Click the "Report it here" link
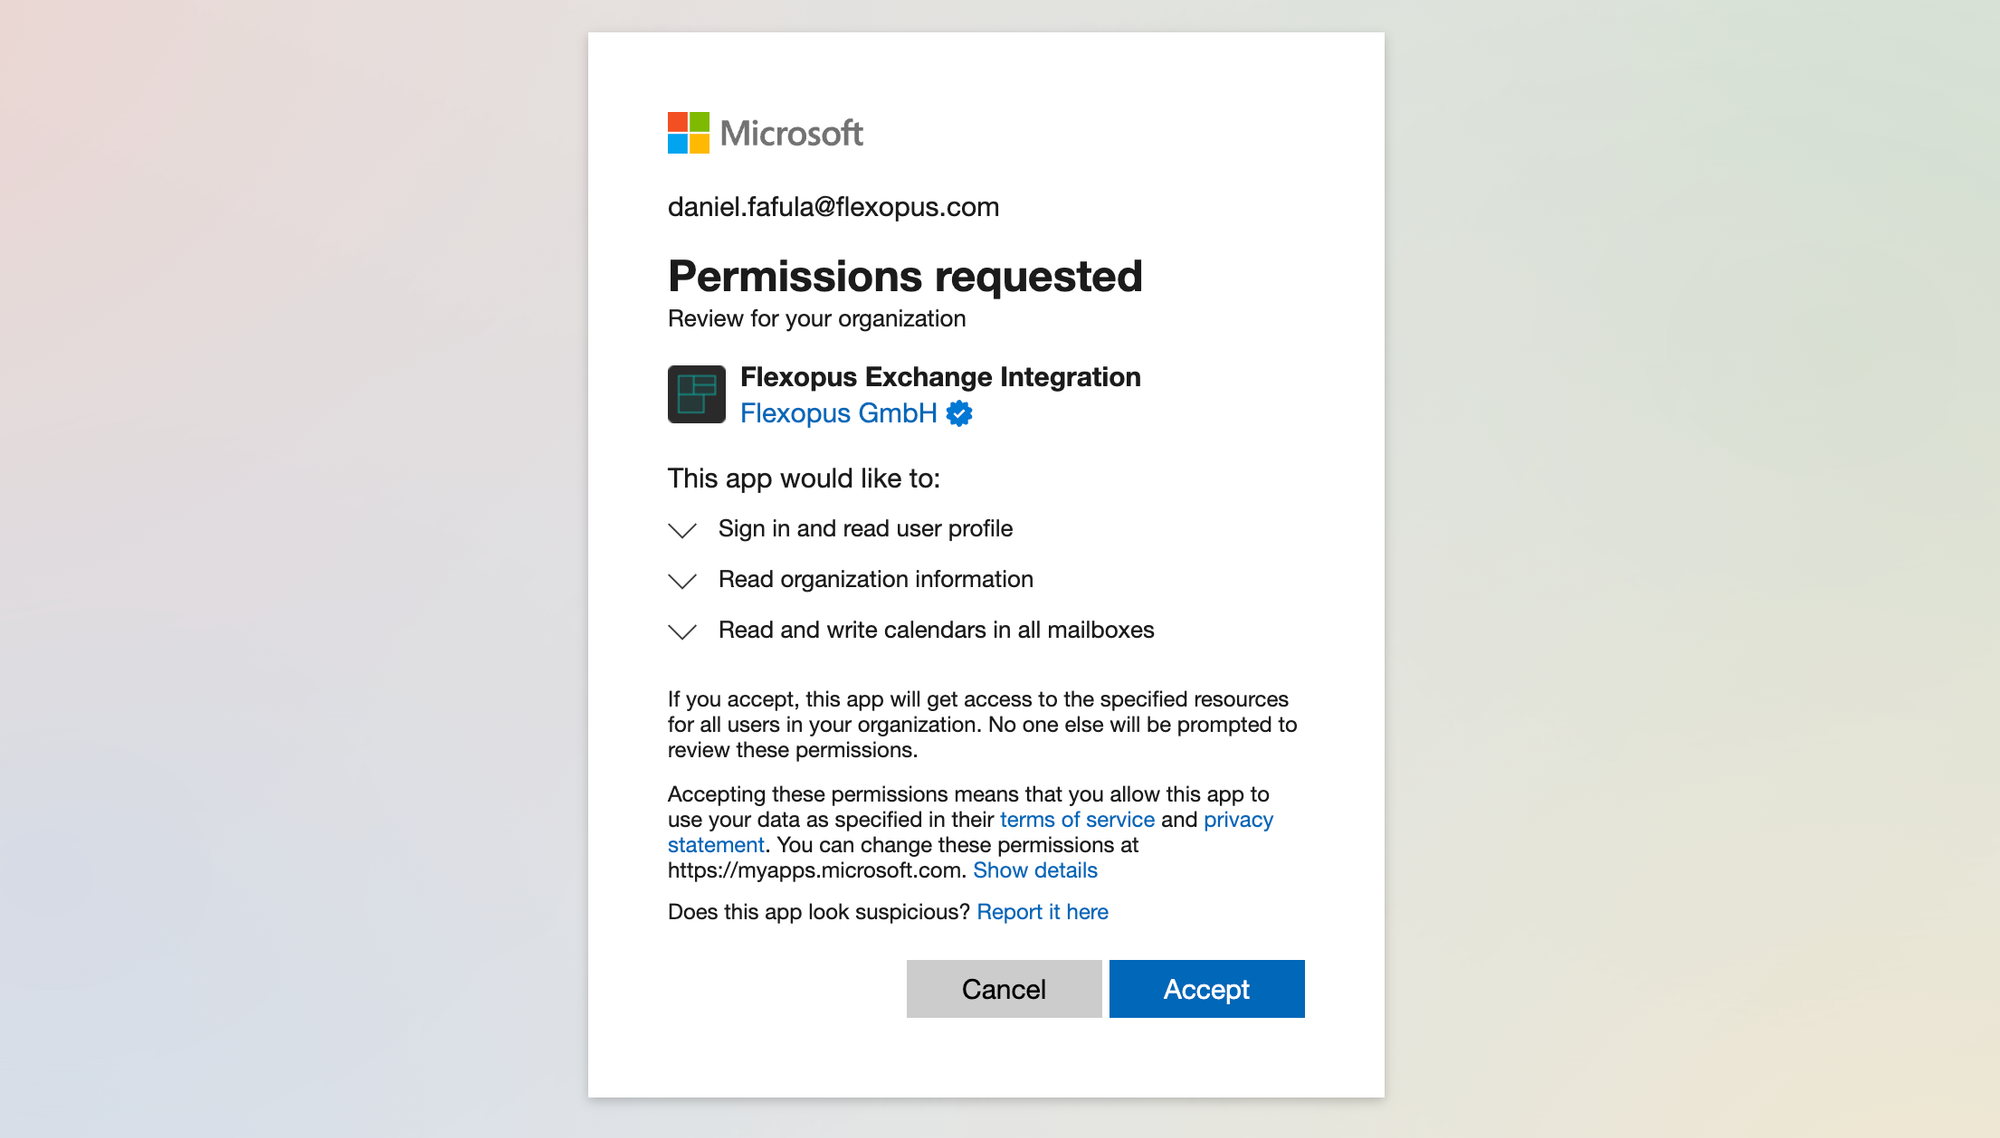The width and height of the screenshot is (2000, 1138). pos(1042,912)
